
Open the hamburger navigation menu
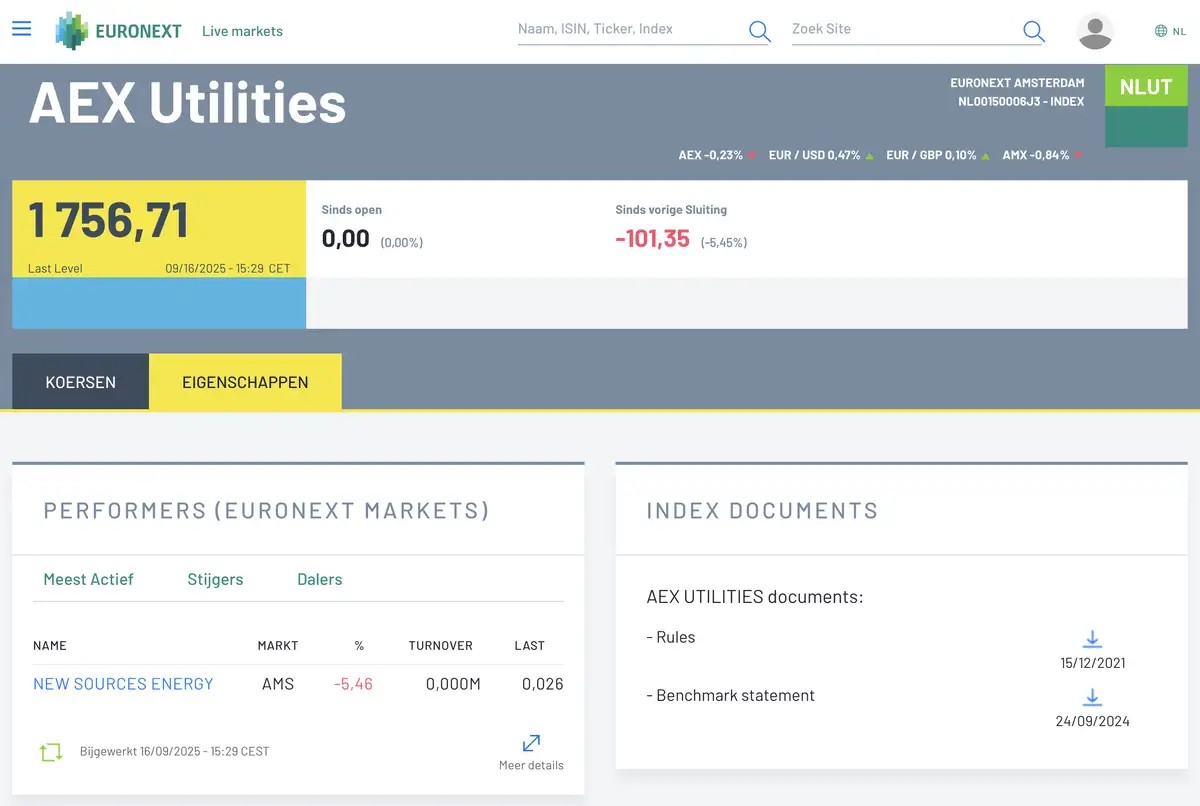tap(22, 28)
